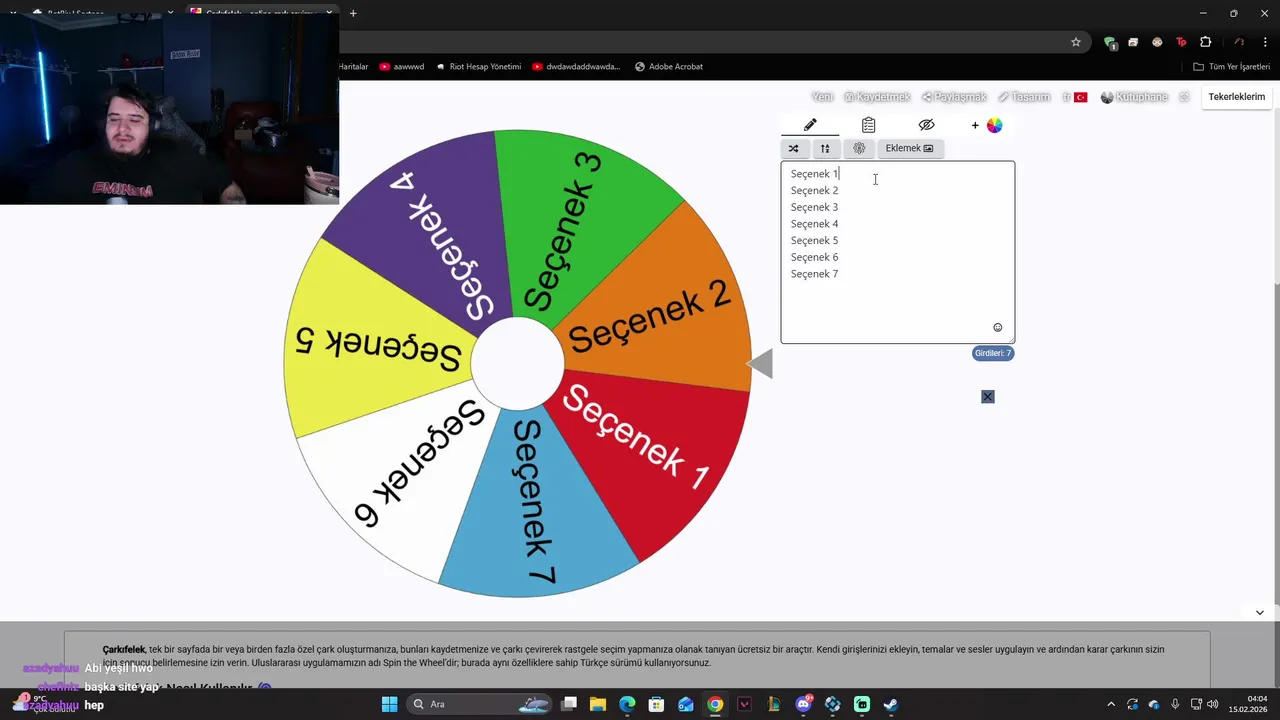
Task: Click 'Seçenek 7' line in entries list
Action: coord(814,274)
